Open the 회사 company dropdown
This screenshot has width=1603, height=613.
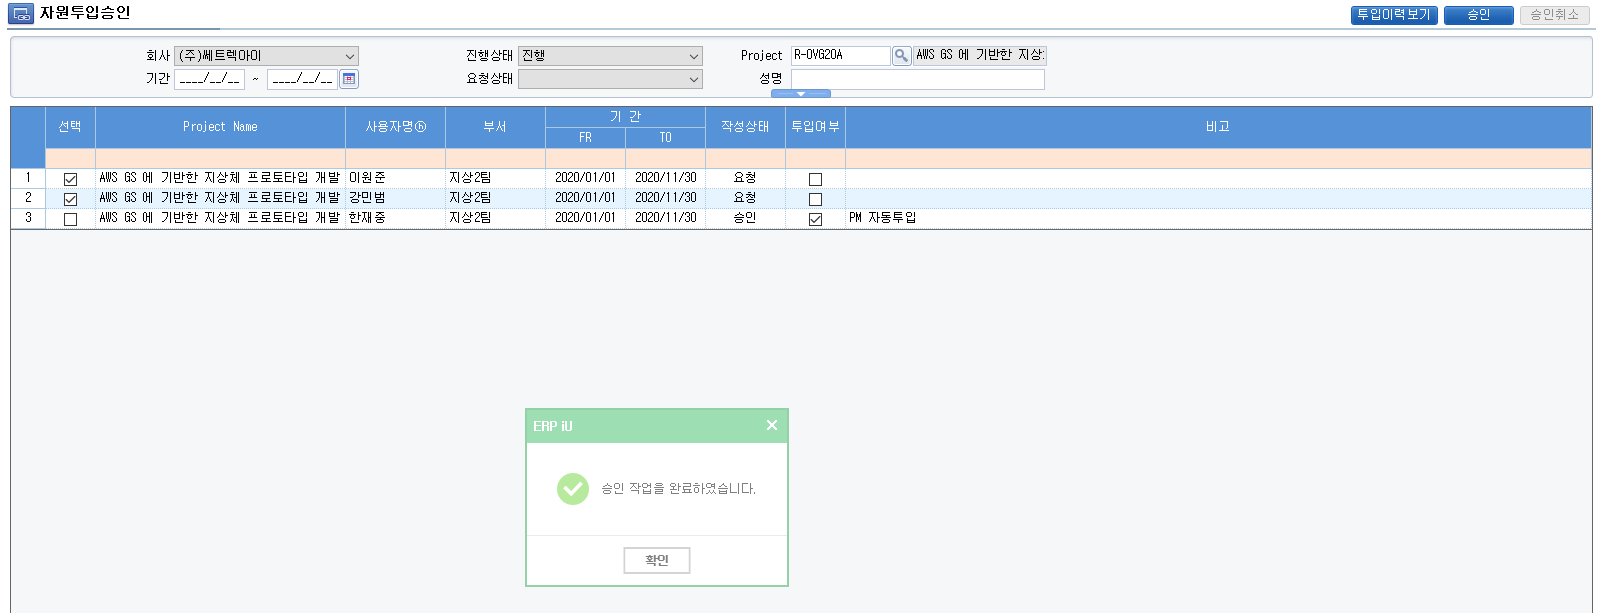coord(266,56)
